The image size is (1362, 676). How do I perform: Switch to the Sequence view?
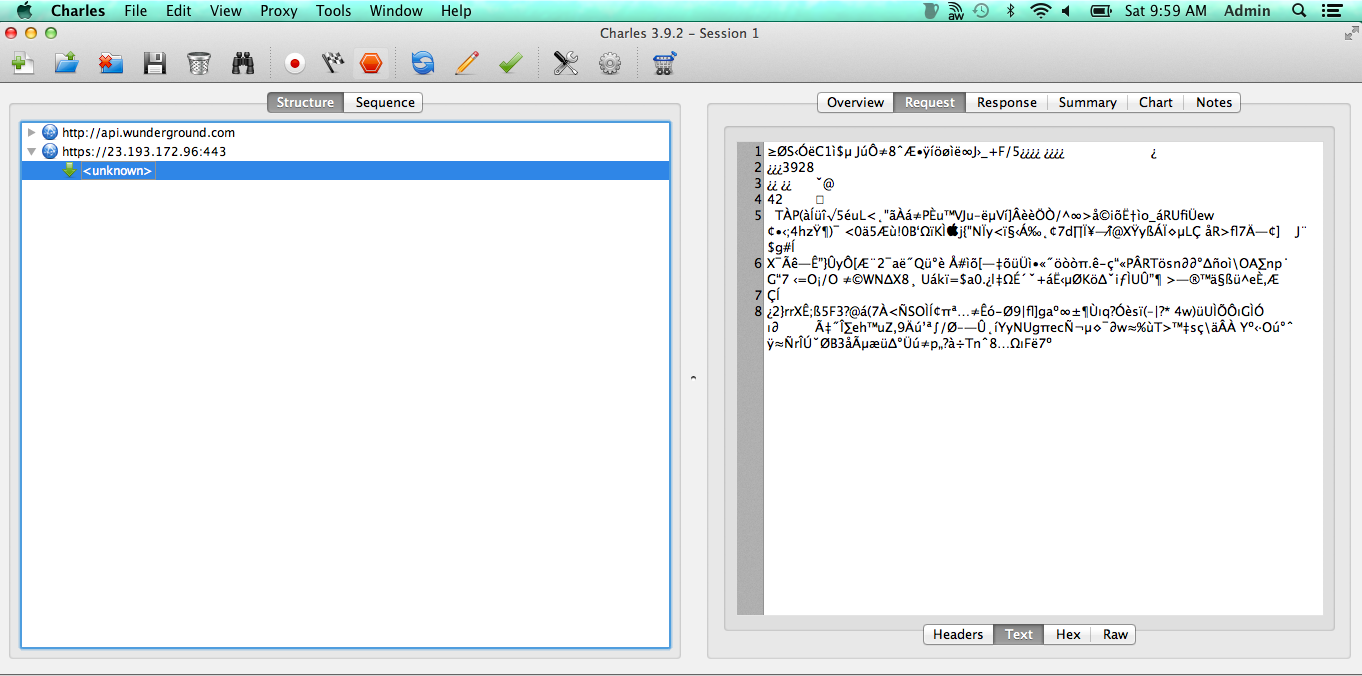click(x=384, y=102)
